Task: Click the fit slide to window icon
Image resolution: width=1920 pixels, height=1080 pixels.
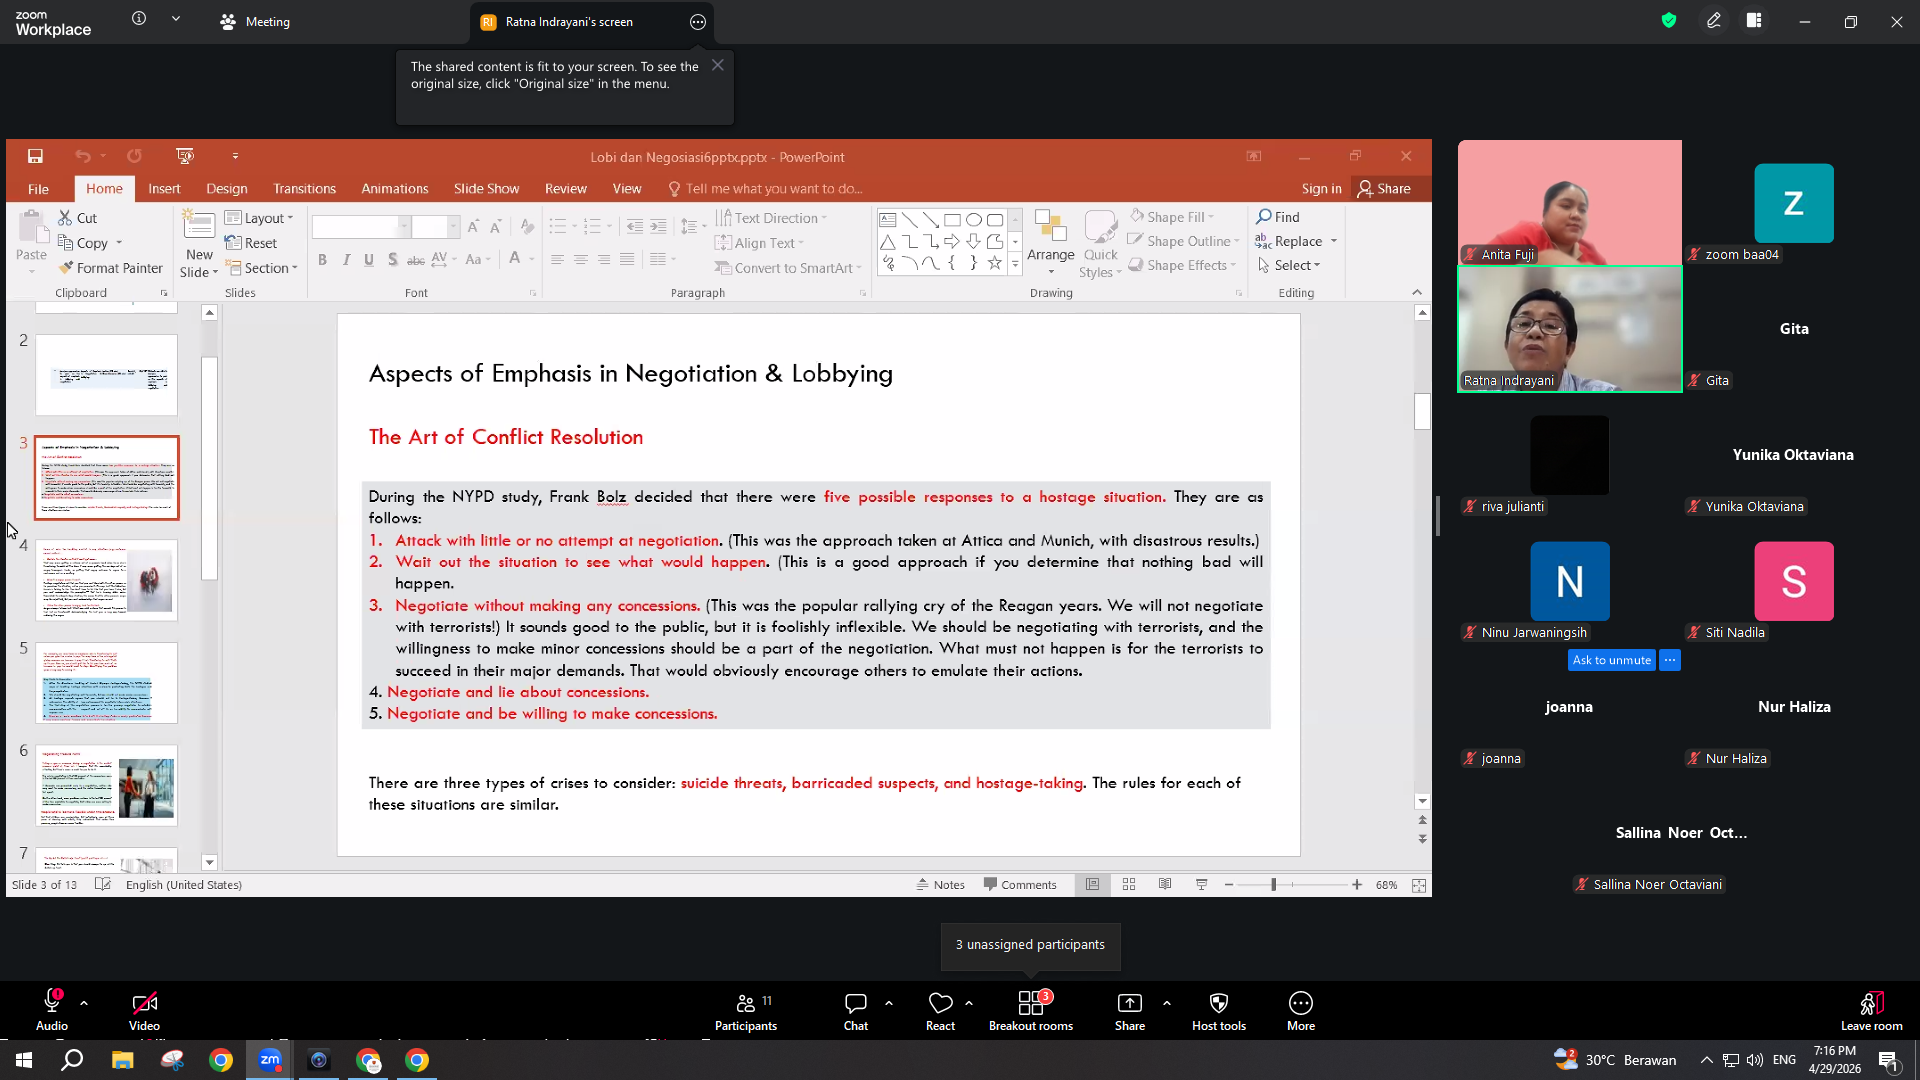Action: point(1419,885)
